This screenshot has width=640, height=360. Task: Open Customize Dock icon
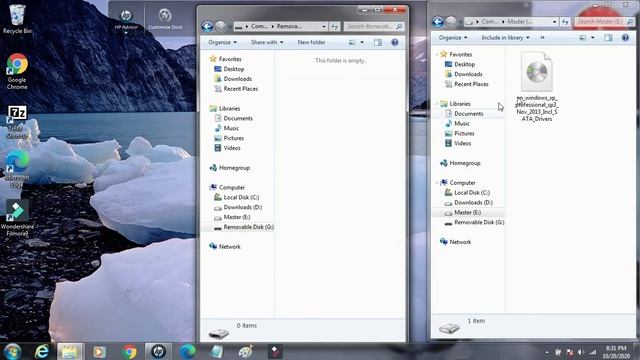(x=165, y=19)
